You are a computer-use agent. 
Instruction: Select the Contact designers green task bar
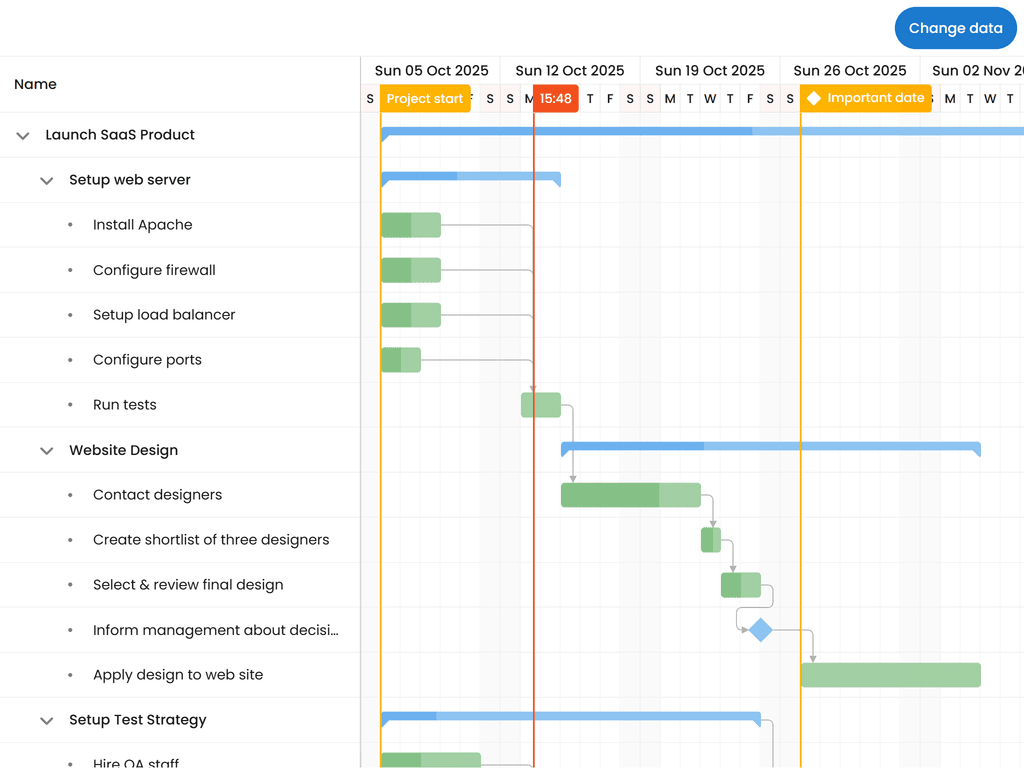tap(630, 494)
